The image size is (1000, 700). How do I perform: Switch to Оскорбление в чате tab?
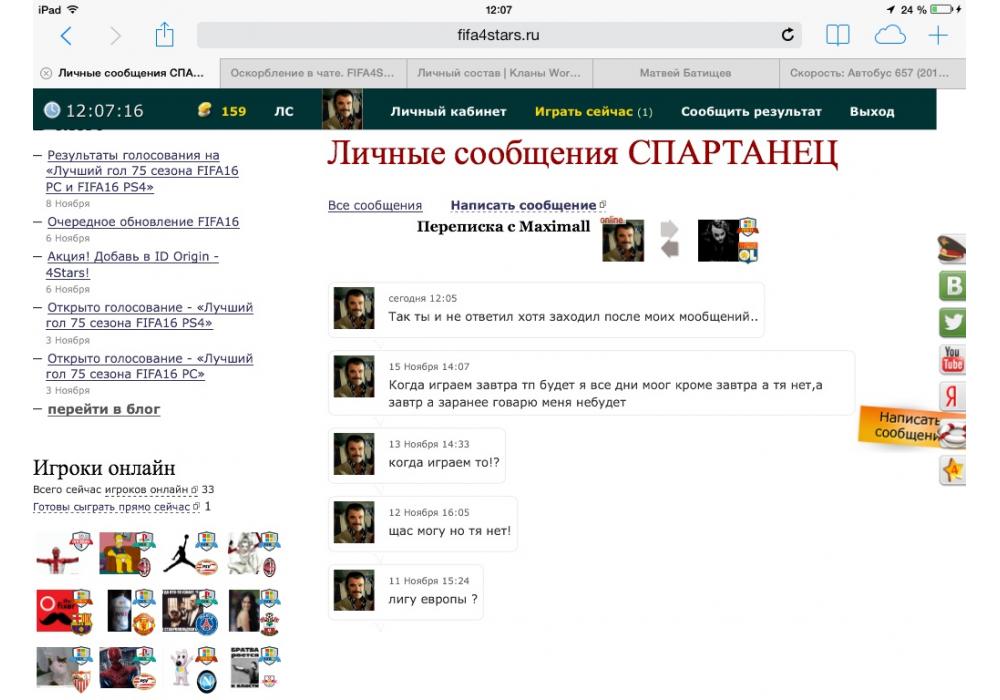(x=312, y=73)
